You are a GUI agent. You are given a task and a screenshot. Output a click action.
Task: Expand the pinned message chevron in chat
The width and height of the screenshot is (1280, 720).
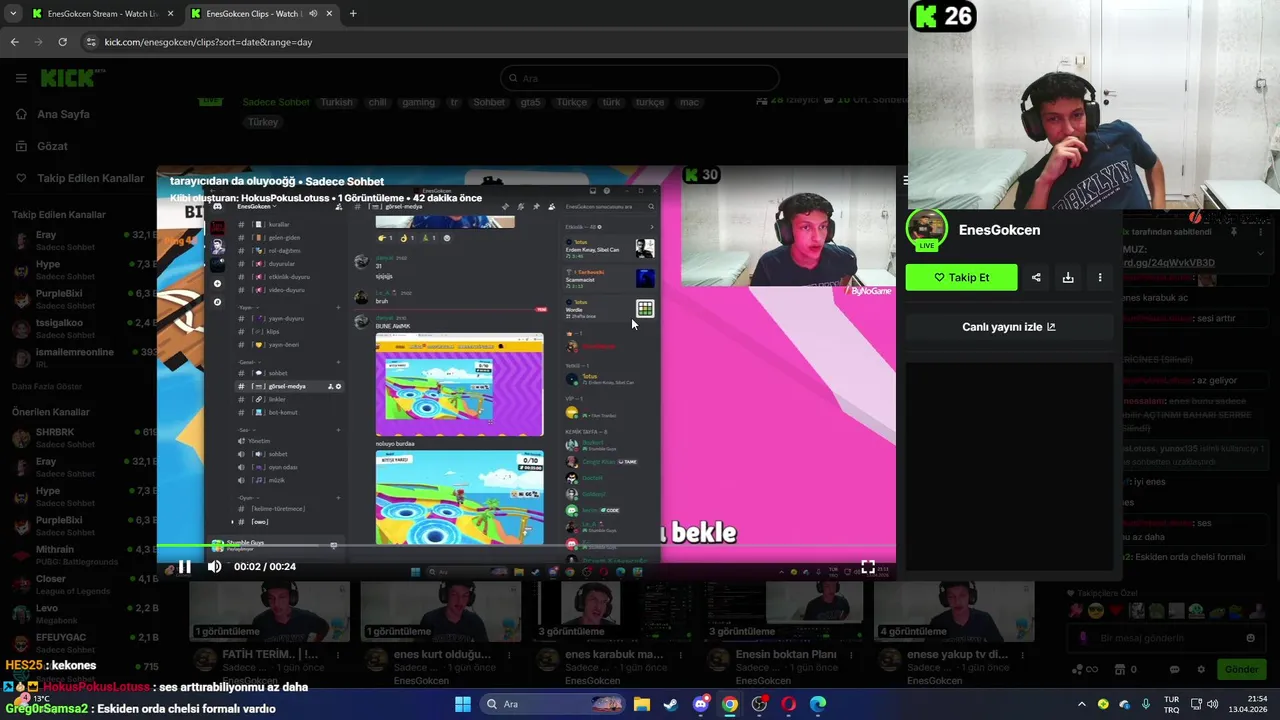pos(1260,253)
